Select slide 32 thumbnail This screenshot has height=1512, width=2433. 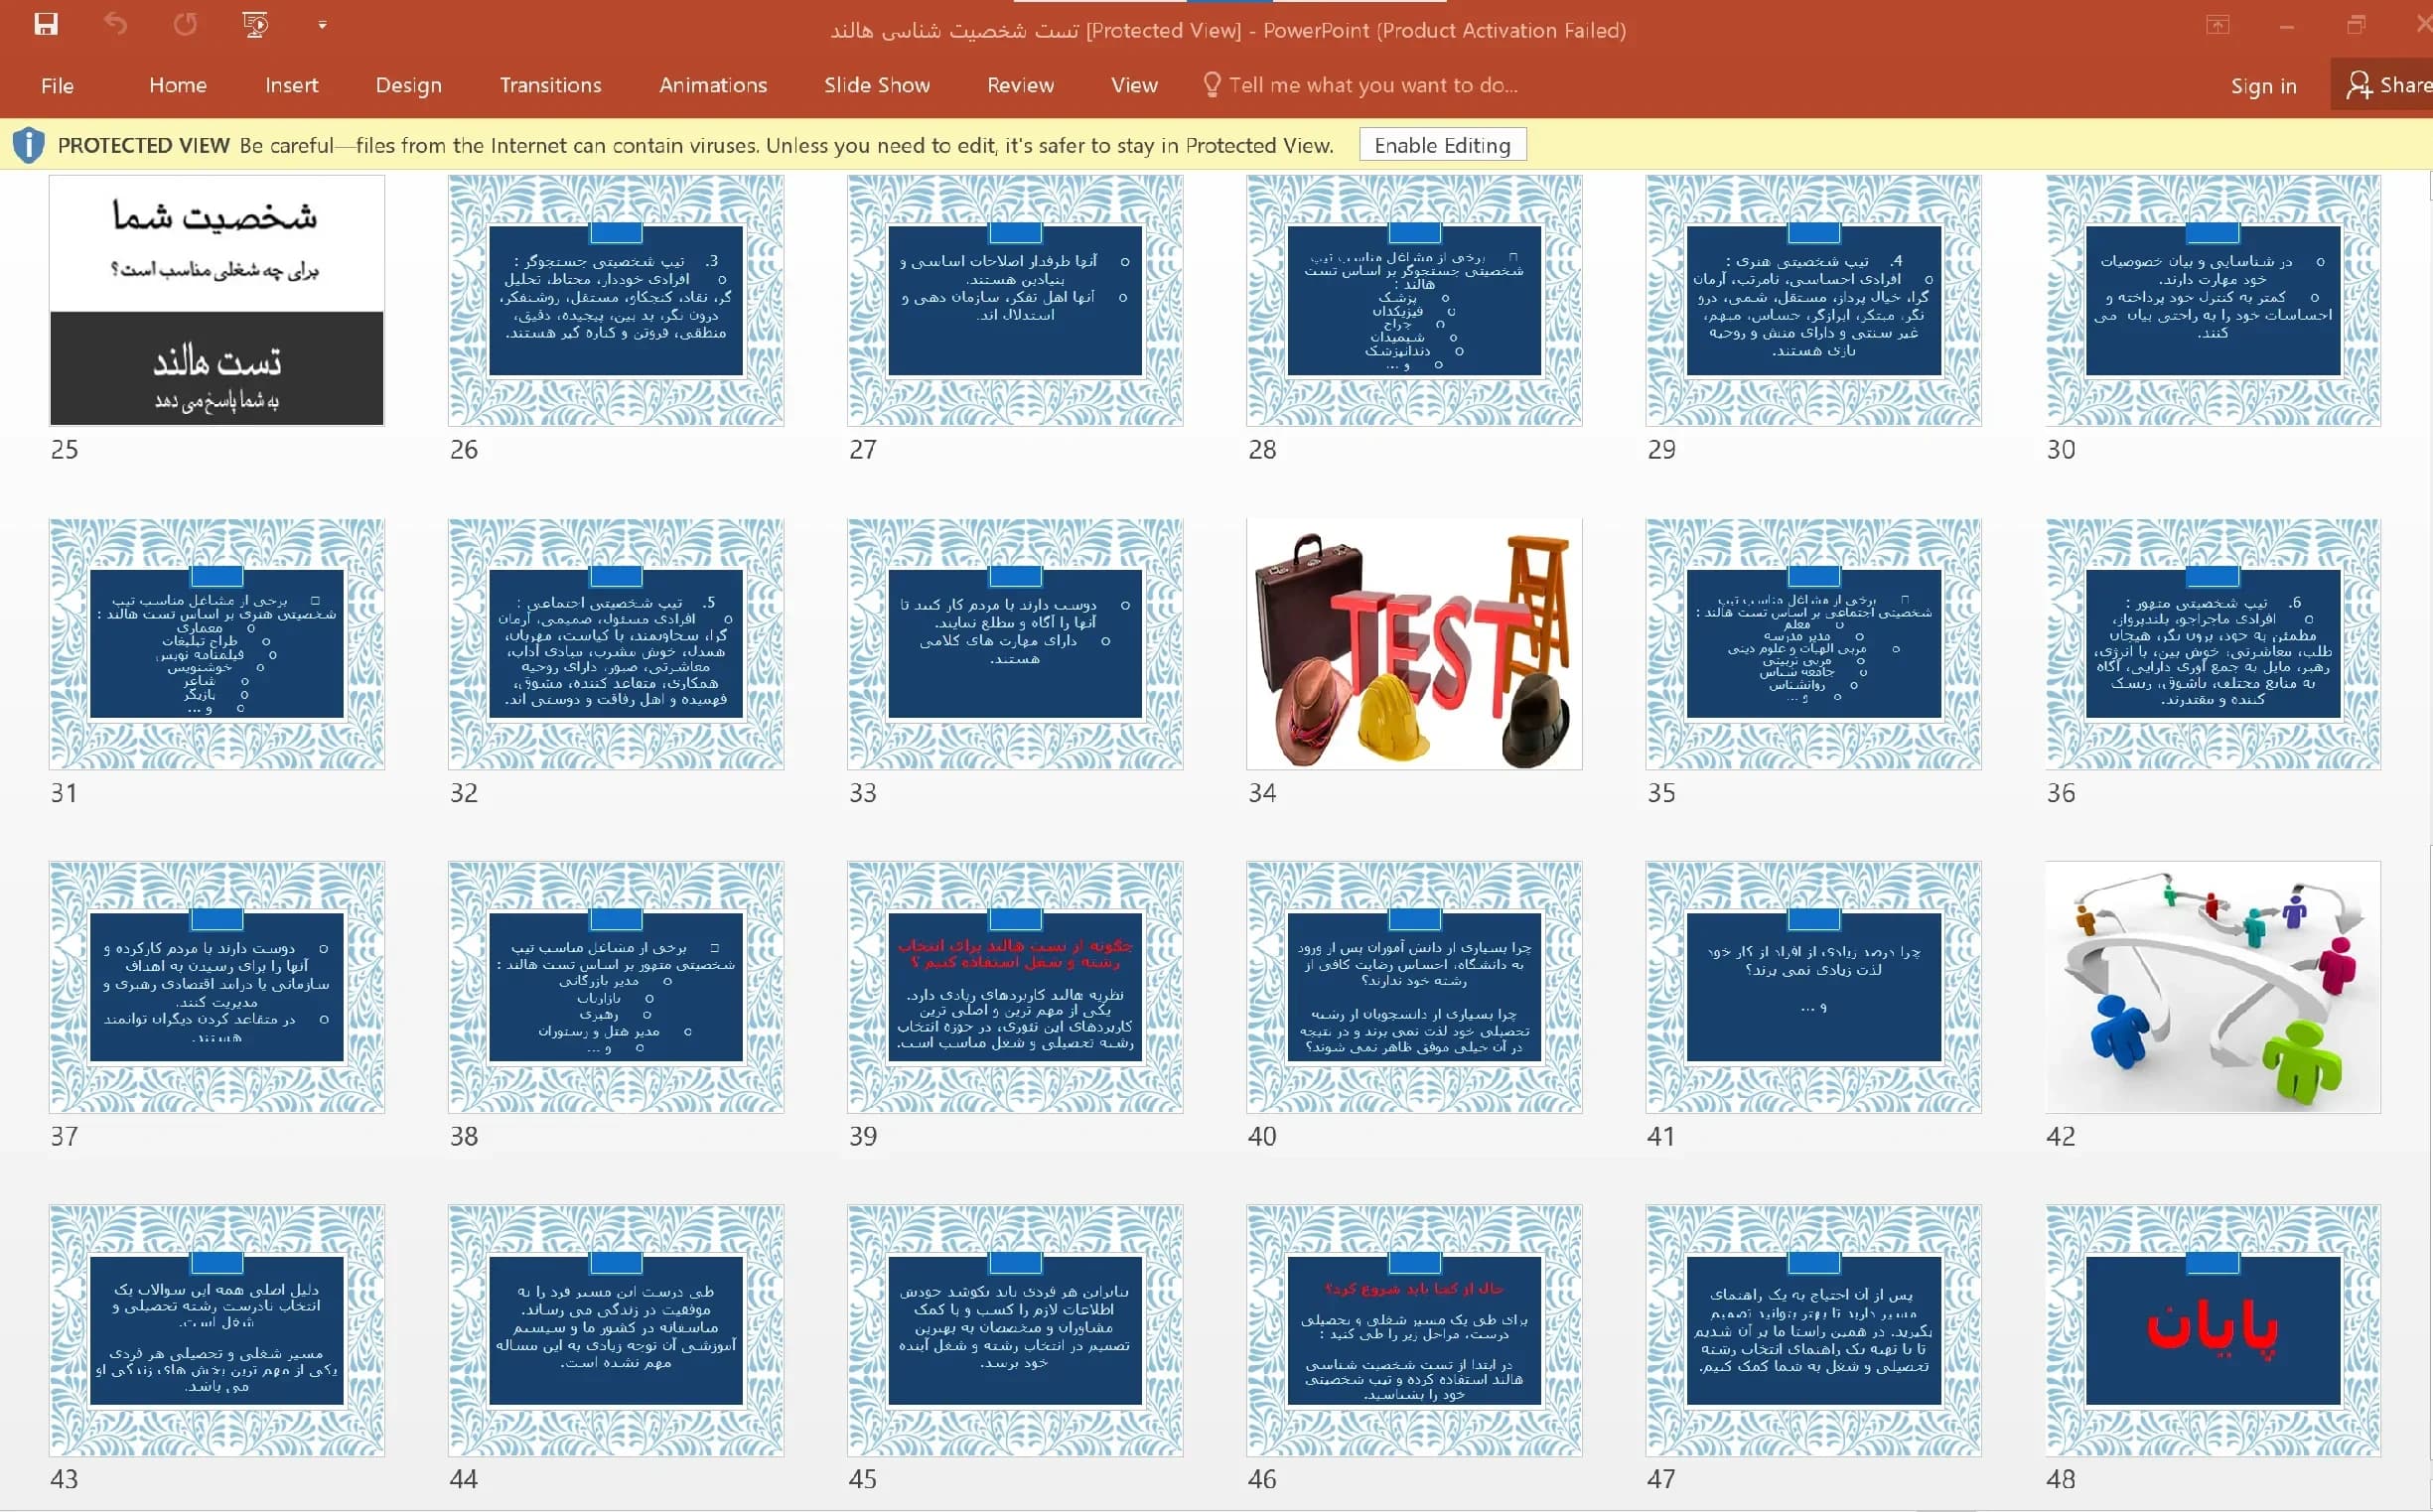pos(616,644)
